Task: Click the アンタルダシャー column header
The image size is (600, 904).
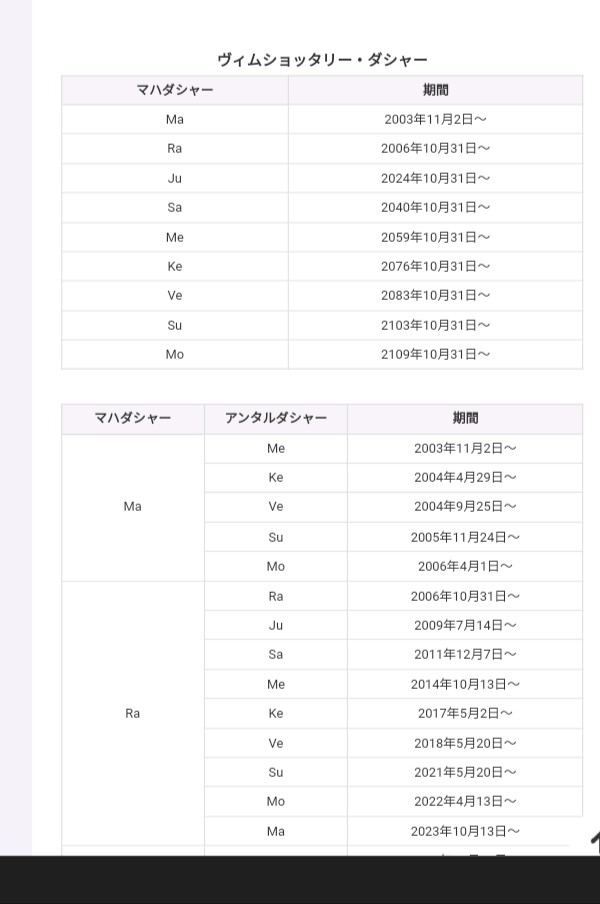Action: (276, 418)
